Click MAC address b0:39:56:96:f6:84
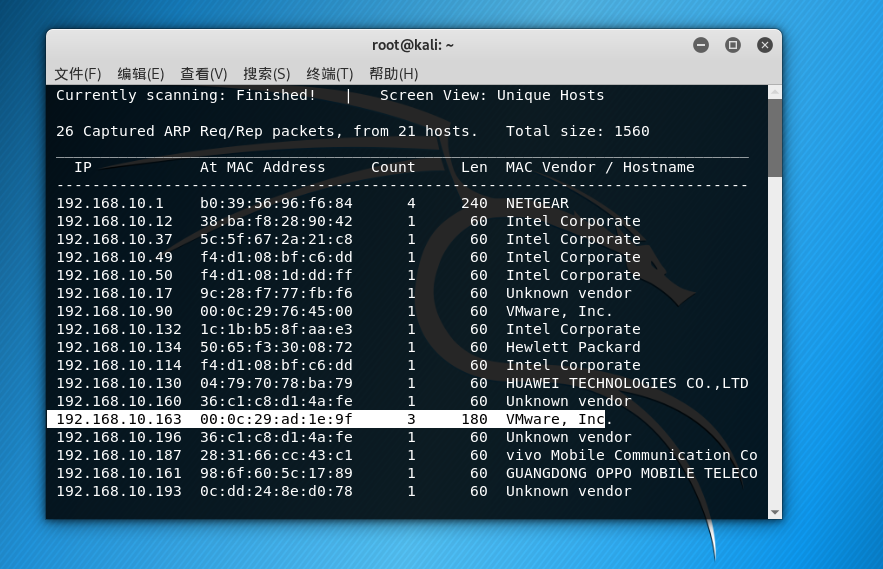The height and width of the screenshot is (569, 883). (277, 203)
